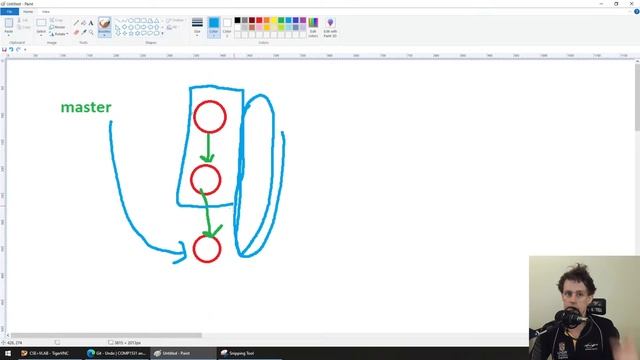
Task: Open Paint Help question mark icon
Action: click(x=636, y=11)
